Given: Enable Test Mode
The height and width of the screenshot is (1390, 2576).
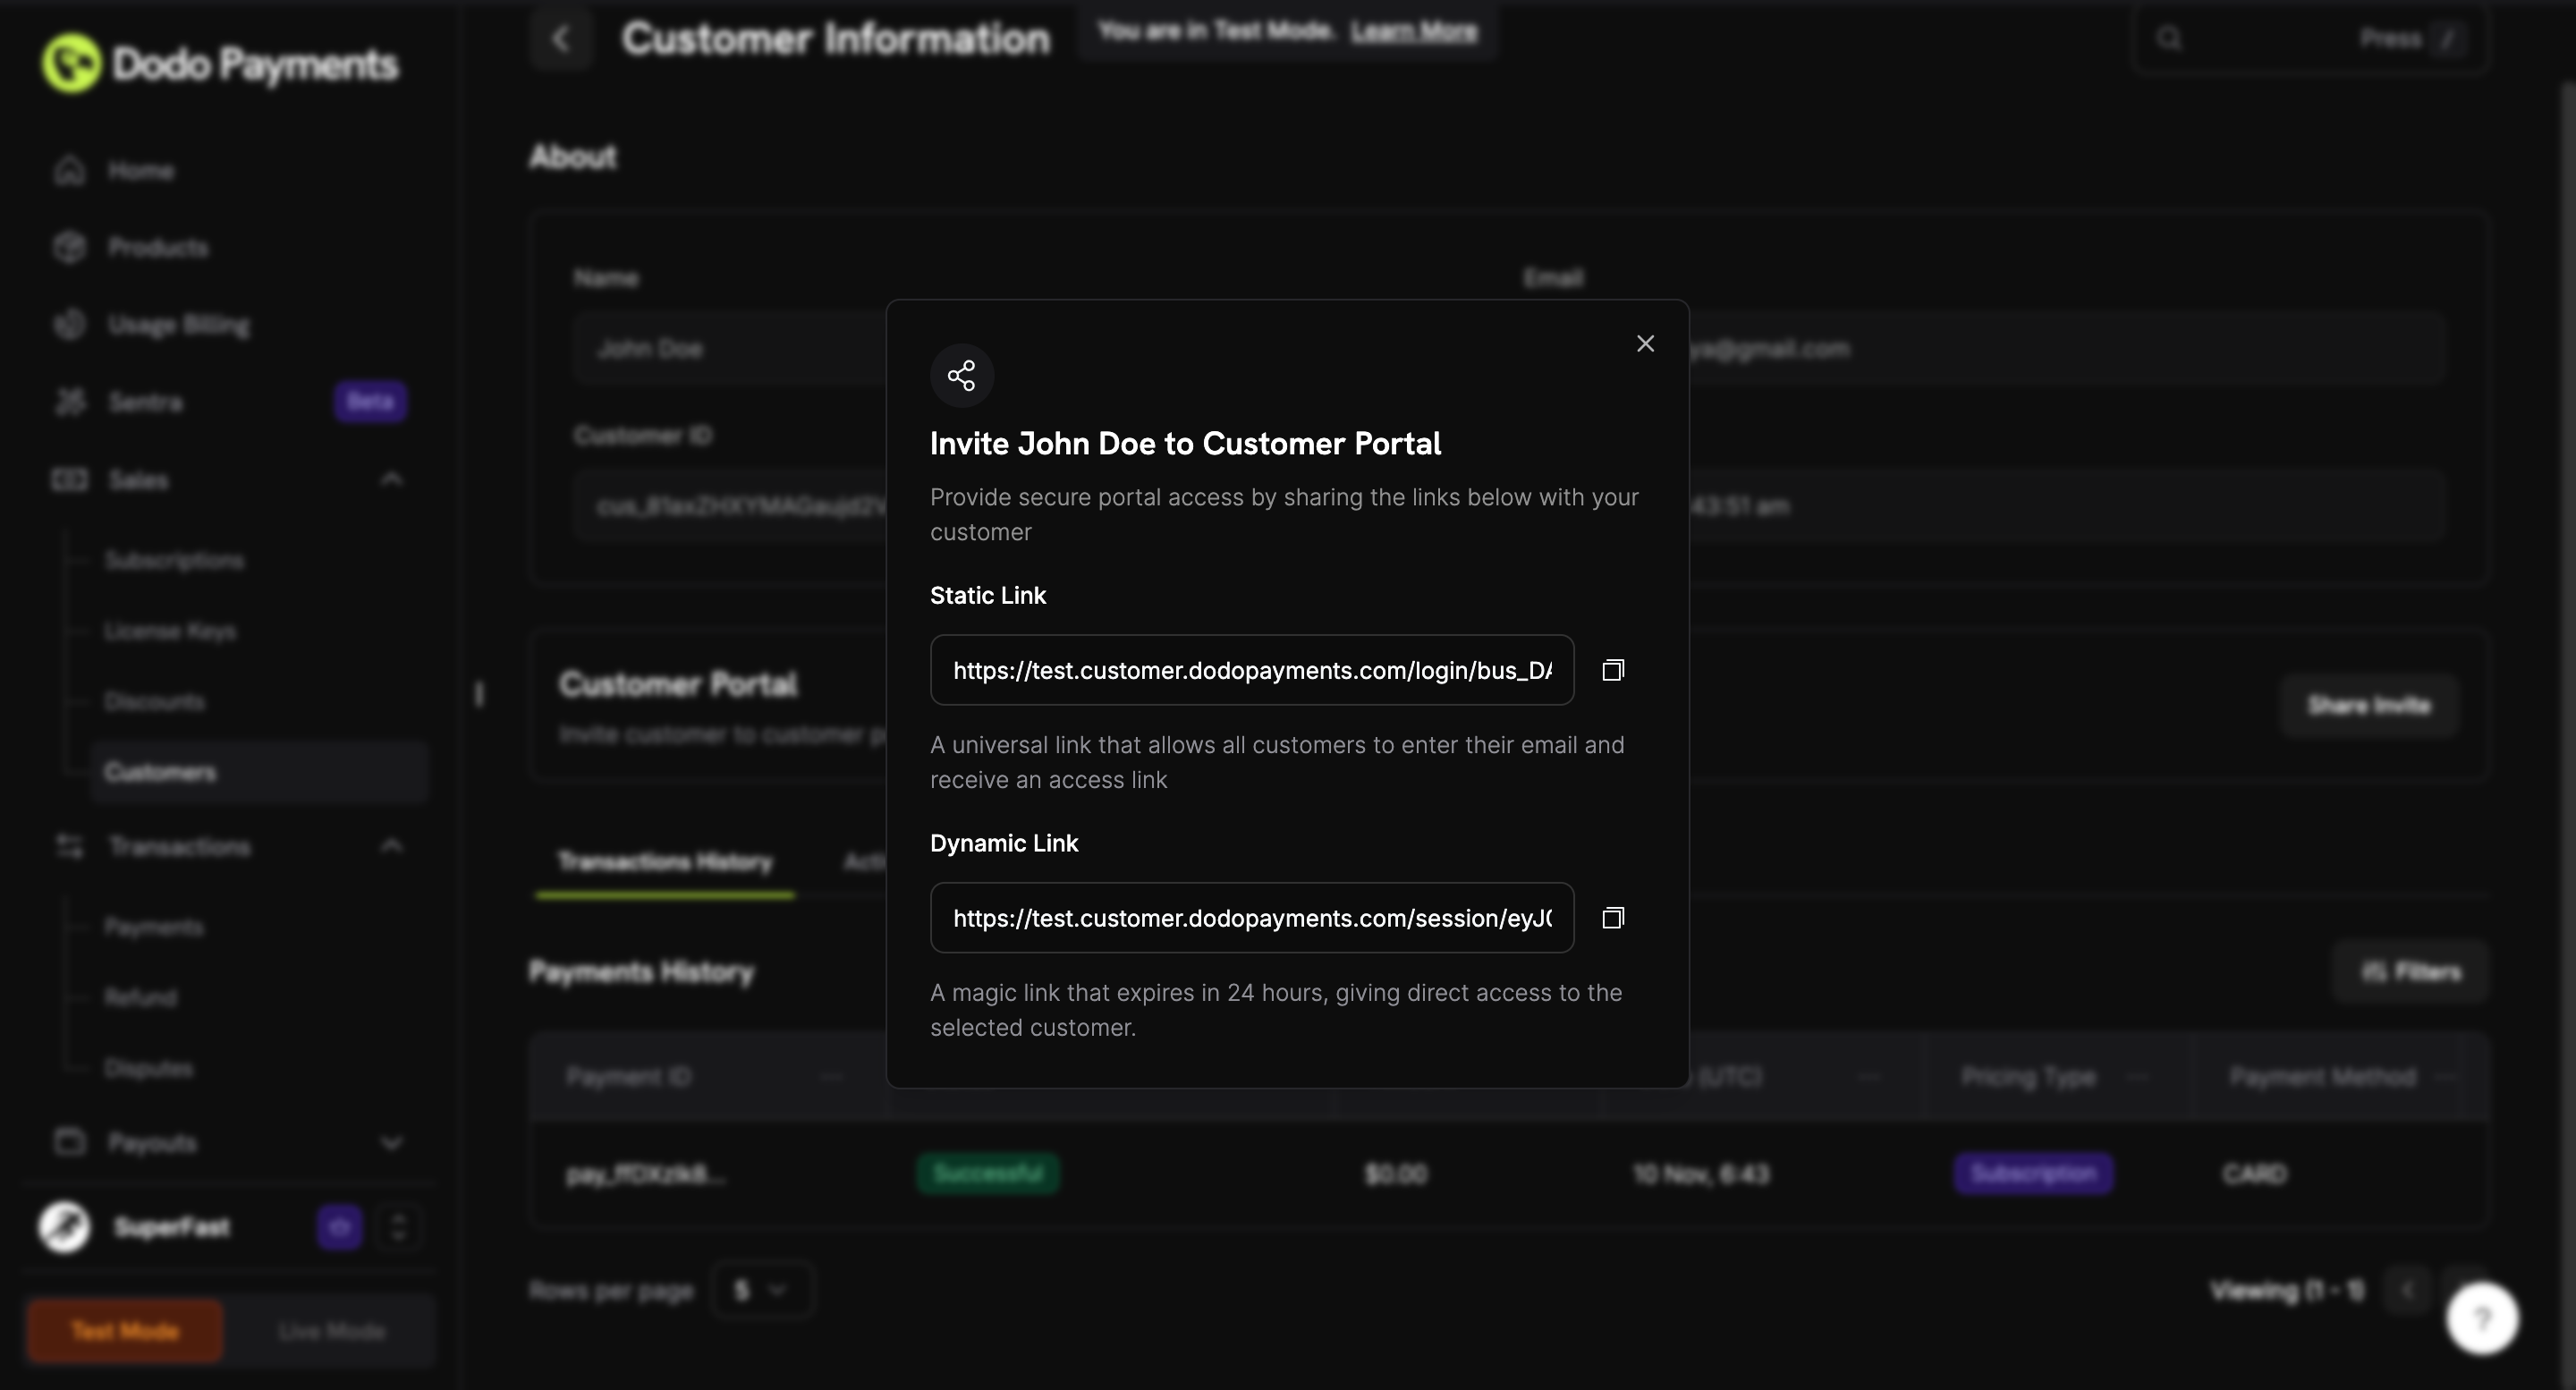Looking at the screenshot, I should point(124,1330).
